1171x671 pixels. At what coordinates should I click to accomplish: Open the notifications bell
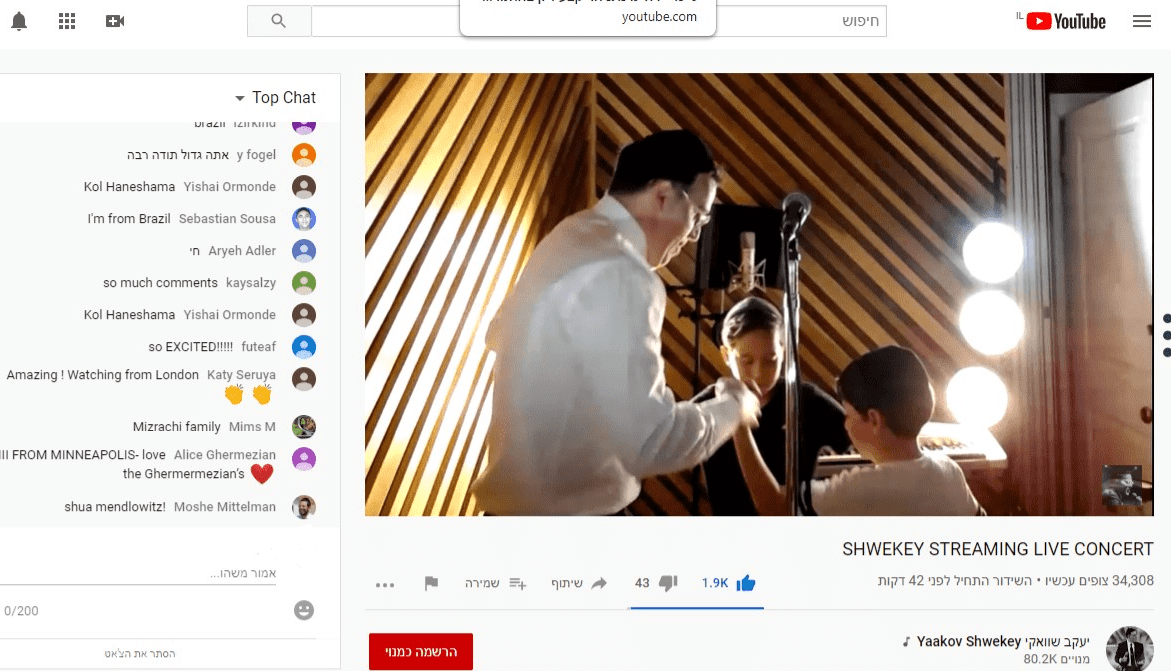(19, 21)
